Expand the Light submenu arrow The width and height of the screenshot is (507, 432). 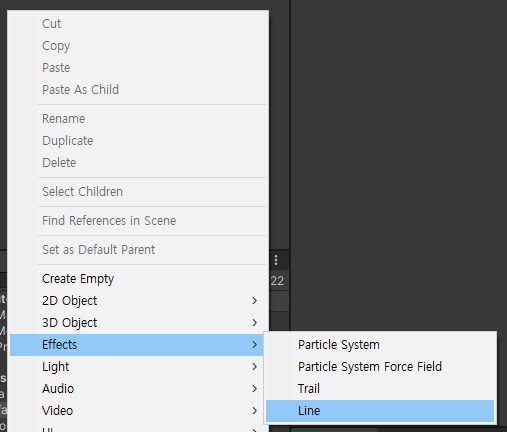[x=255, y=367]
